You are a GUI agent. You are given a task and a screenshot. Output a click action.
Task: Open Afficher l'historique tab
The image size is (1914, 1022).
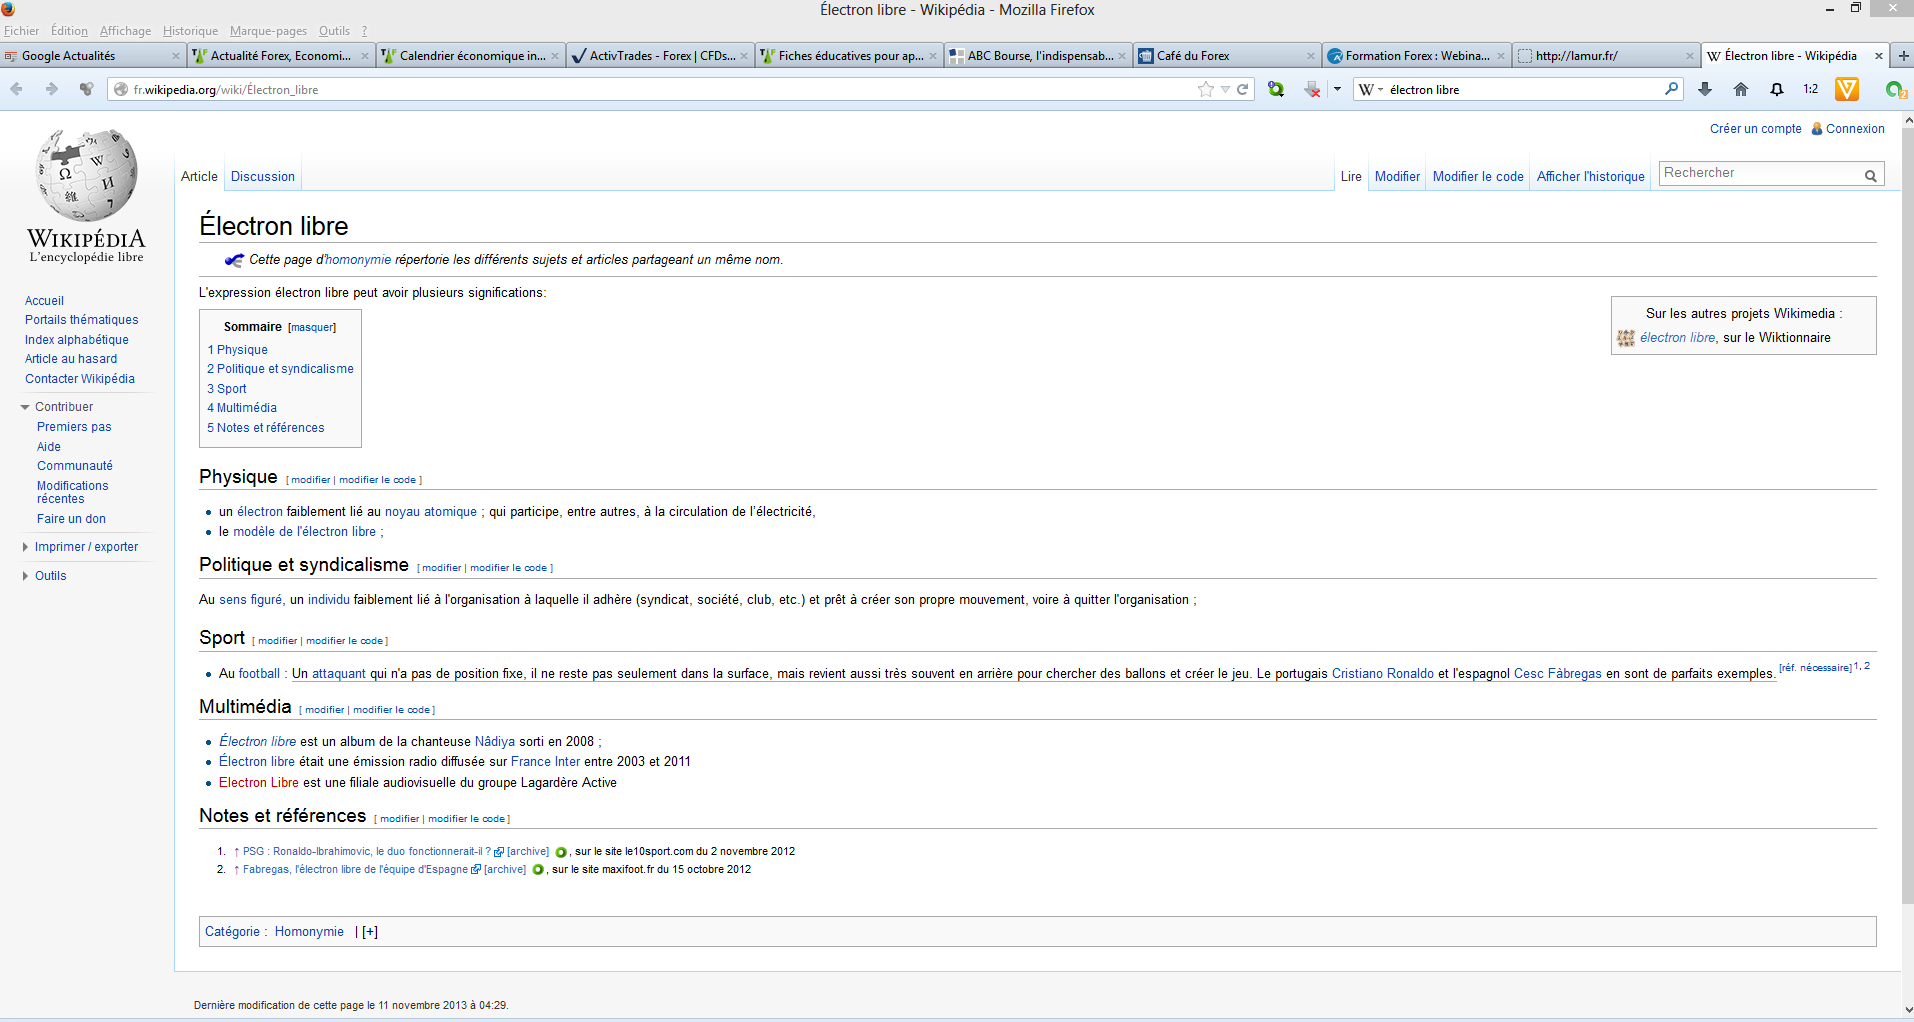1590,177
